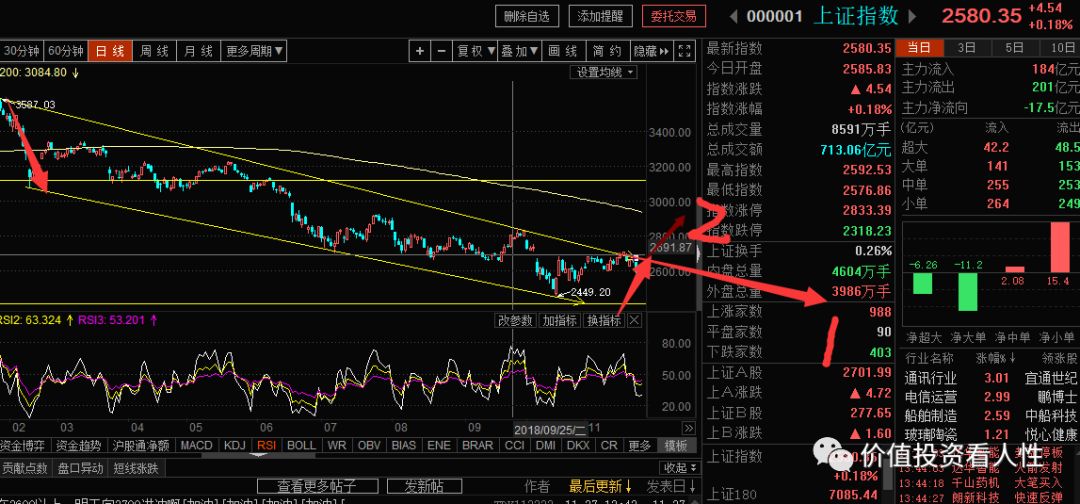Sort posts by 最后更新
1080x504 pixels.
[x=600, y=487]
